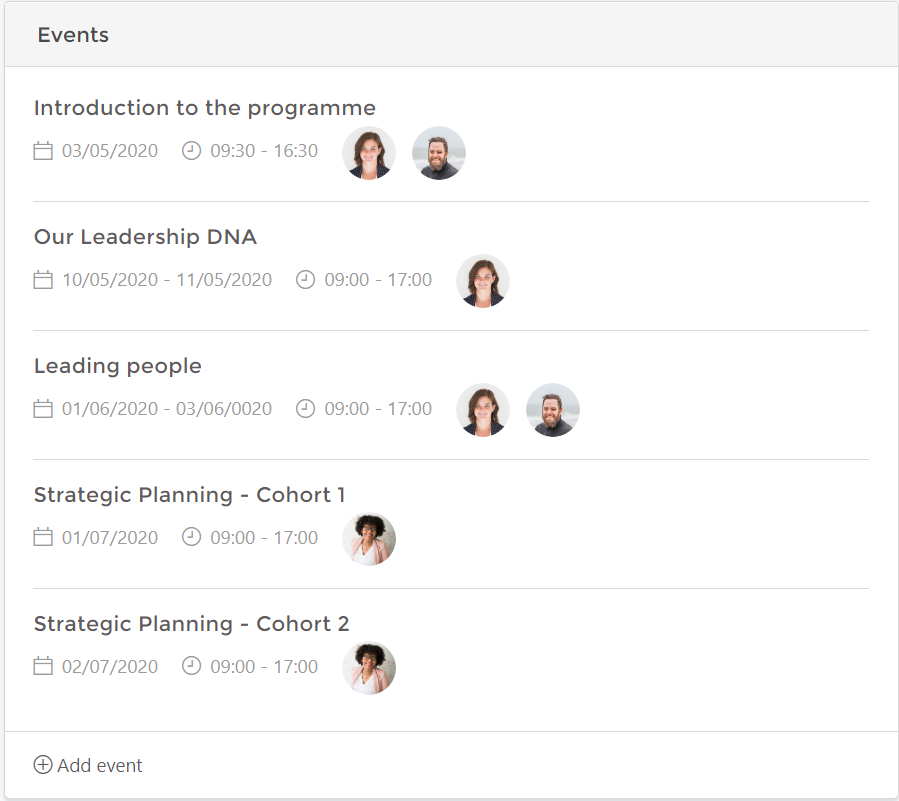
Task: Click Add event button
Action: (88, 765)
